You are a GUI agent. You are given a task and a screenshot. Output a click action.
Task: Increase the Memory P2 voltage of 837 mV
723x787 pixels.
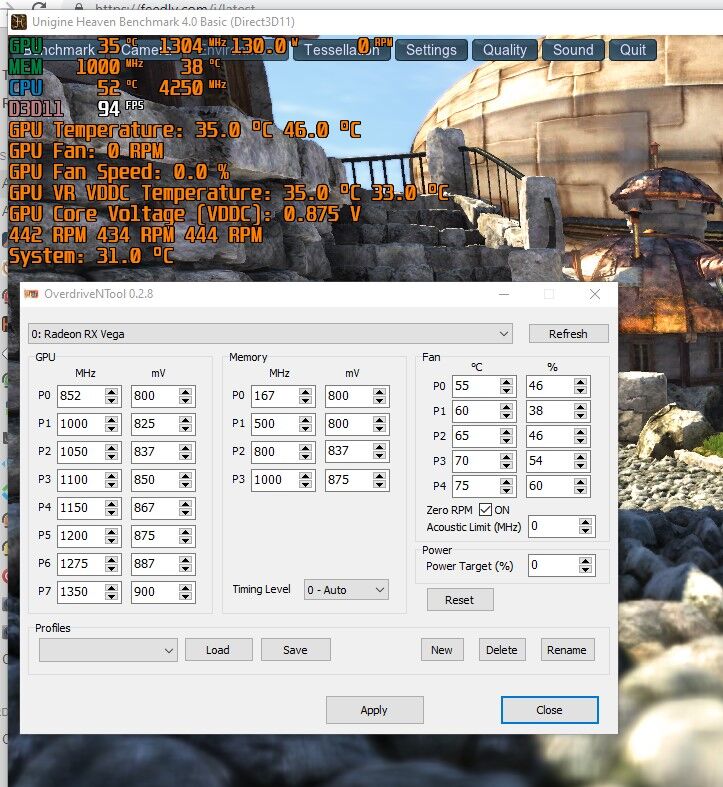click(x=379, y=447)
